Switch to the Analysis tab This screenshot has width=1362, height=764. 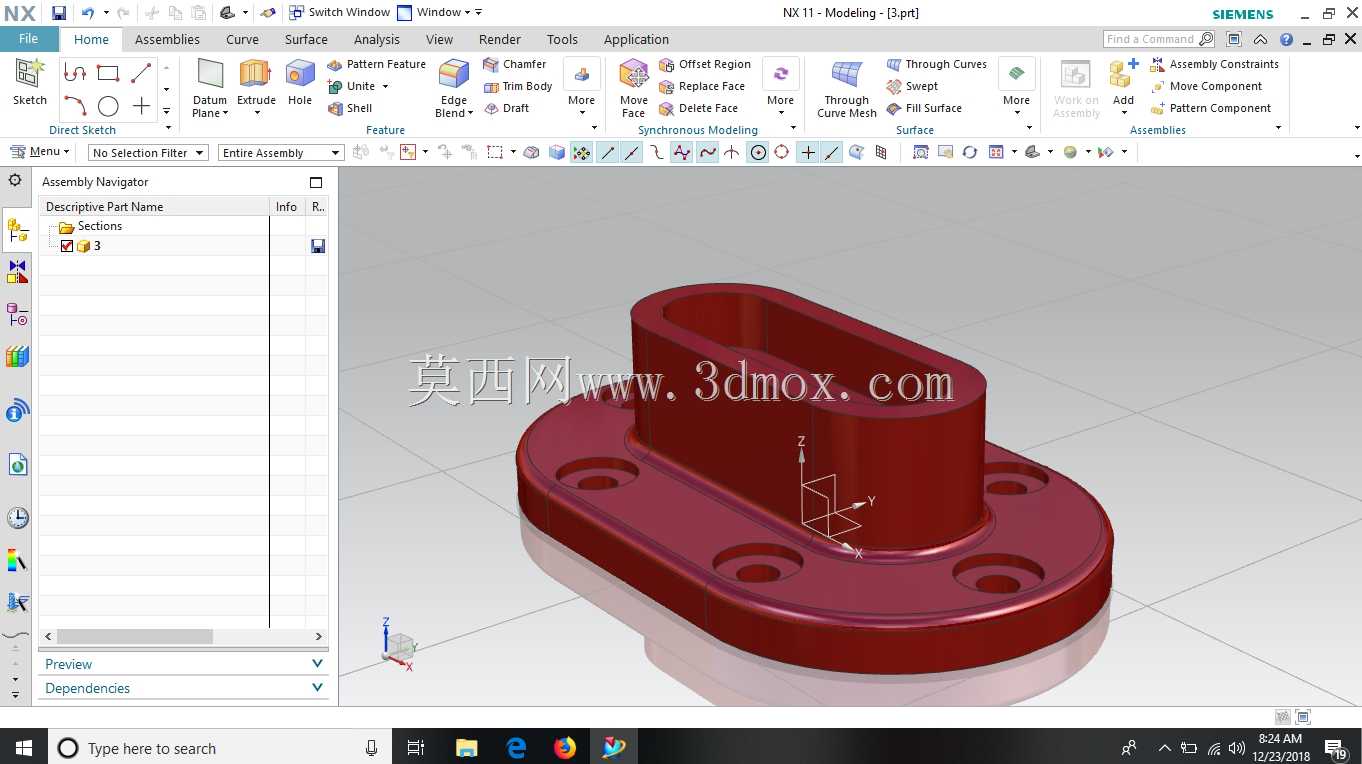coord(377,39)
